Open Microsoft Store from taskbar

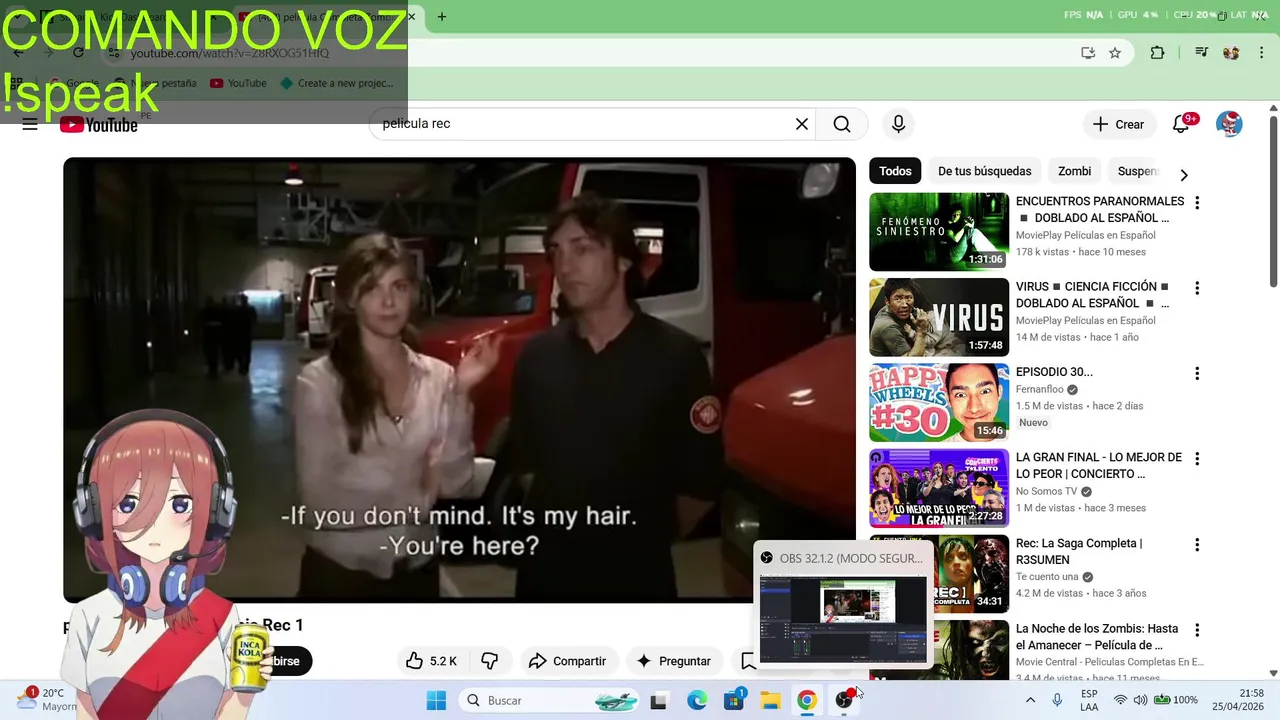click(x=734, y=700)
